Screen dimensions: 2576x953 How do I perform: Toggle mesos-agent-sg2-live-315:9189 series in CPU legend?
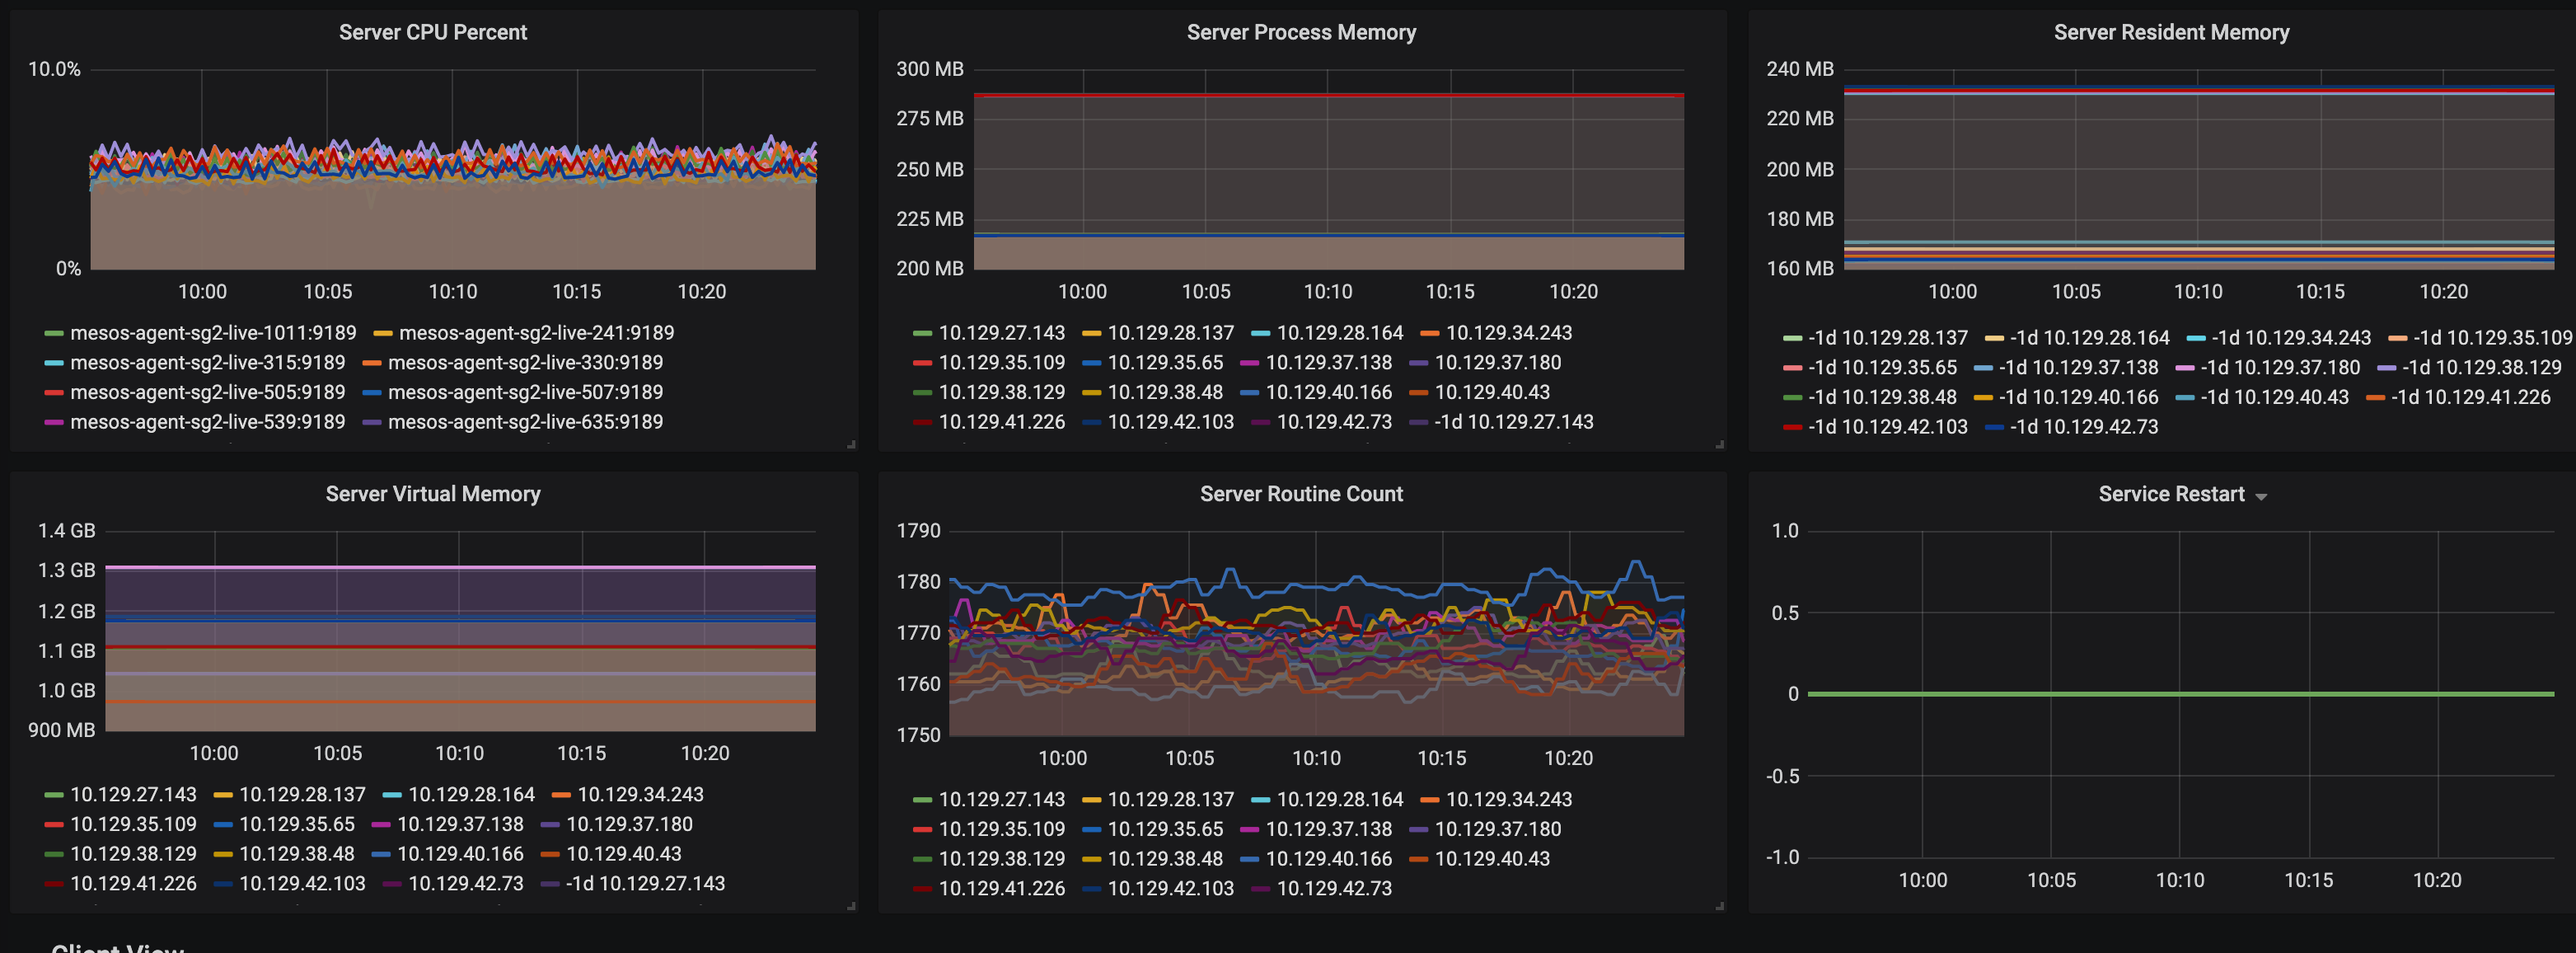207,363
